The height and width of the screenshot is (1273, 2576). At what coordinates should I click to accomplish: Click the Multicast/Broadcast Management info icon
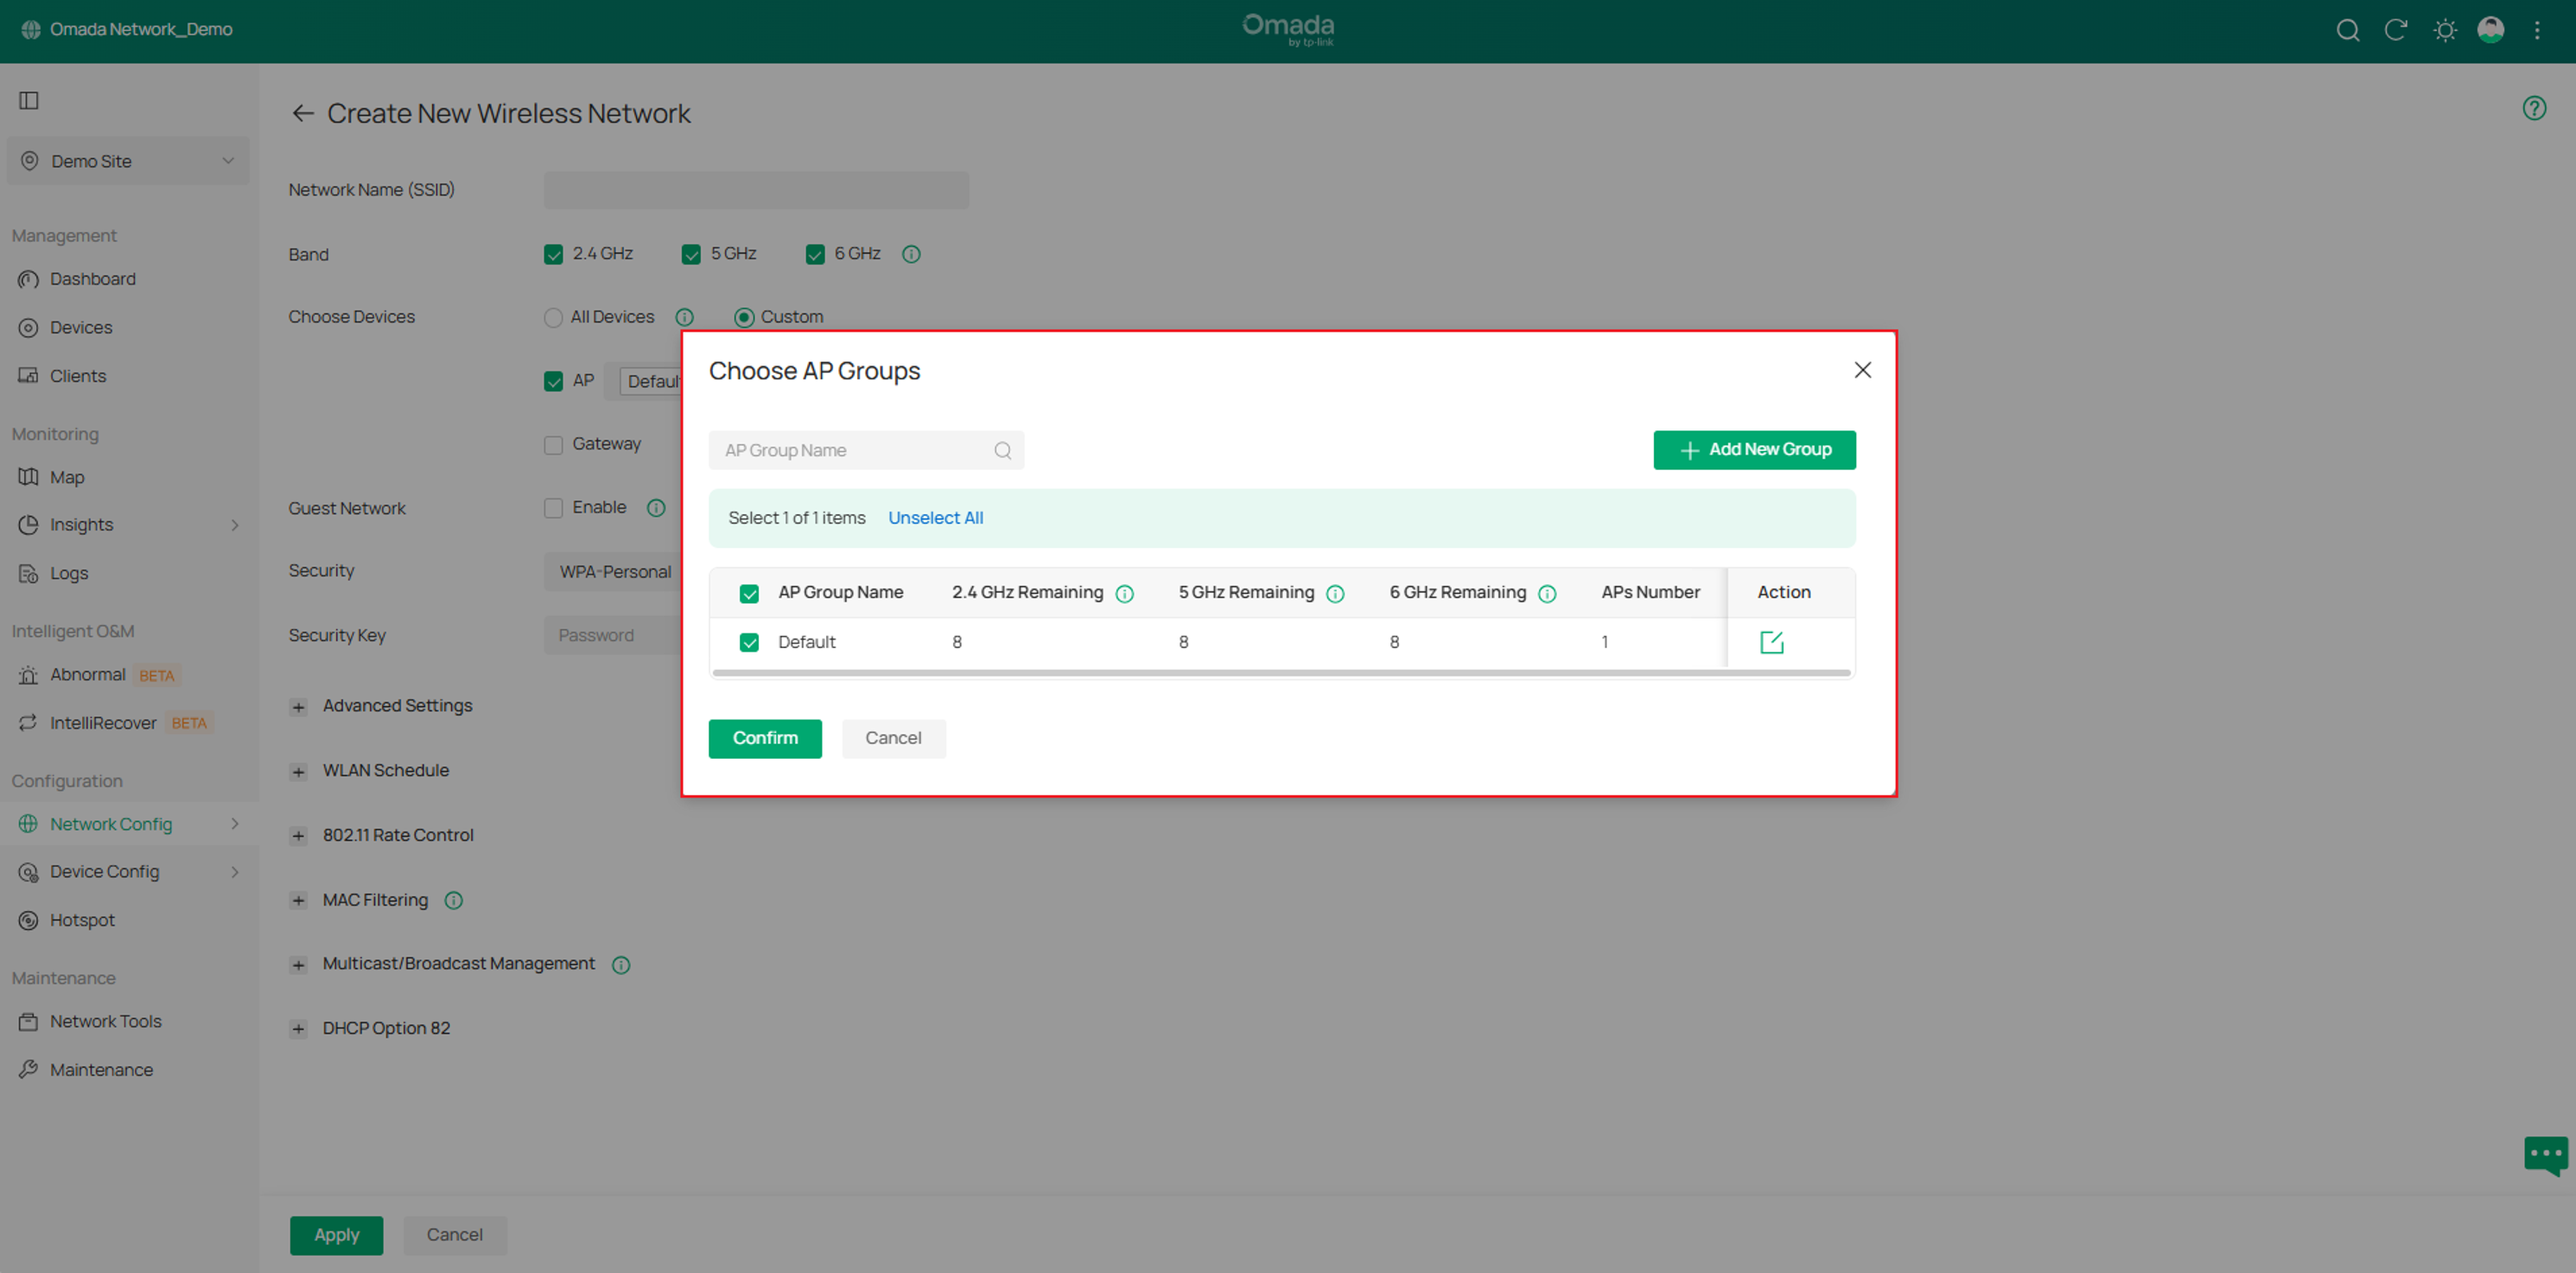pyautogui.click(x=621, y=965)
